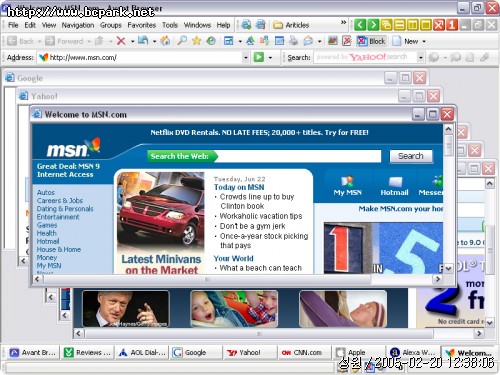Open the Favorites menu
The height and width of the screenshot is (375, 500).
pyautogui.click(x=142, y=25)
